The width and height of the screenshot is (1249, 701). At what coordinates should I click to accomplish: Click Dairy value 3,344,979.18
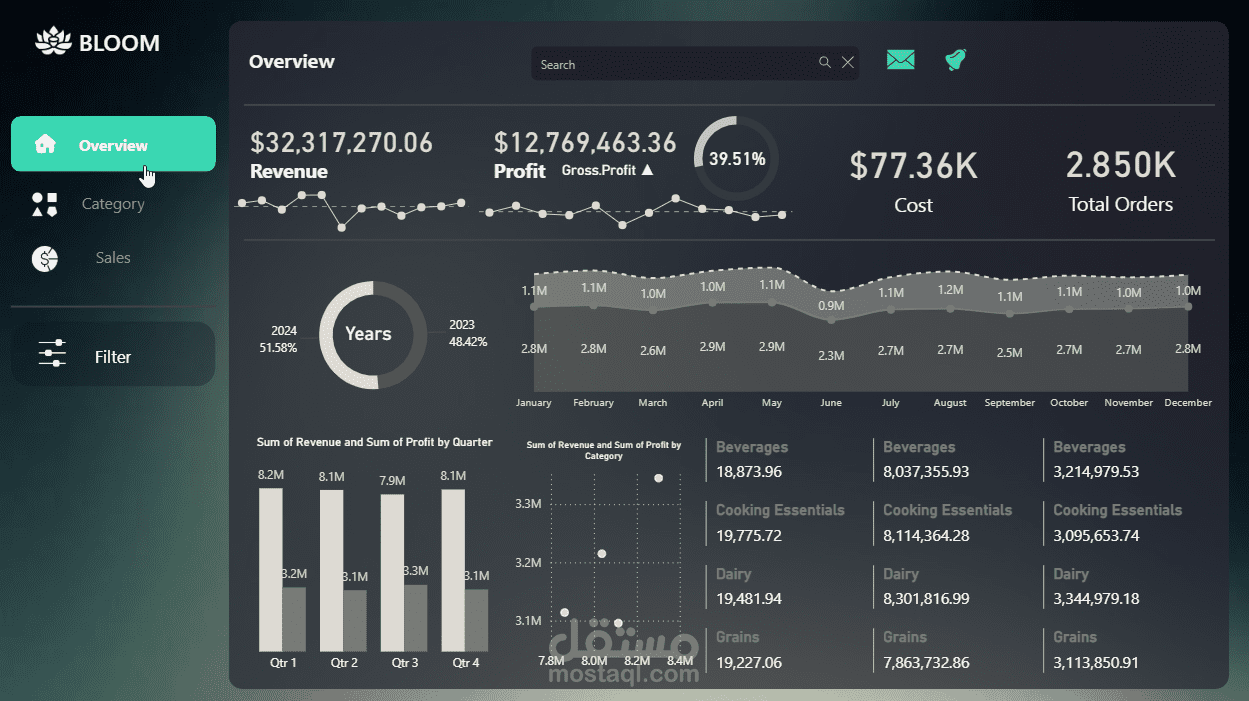(x=1096, y=598)
